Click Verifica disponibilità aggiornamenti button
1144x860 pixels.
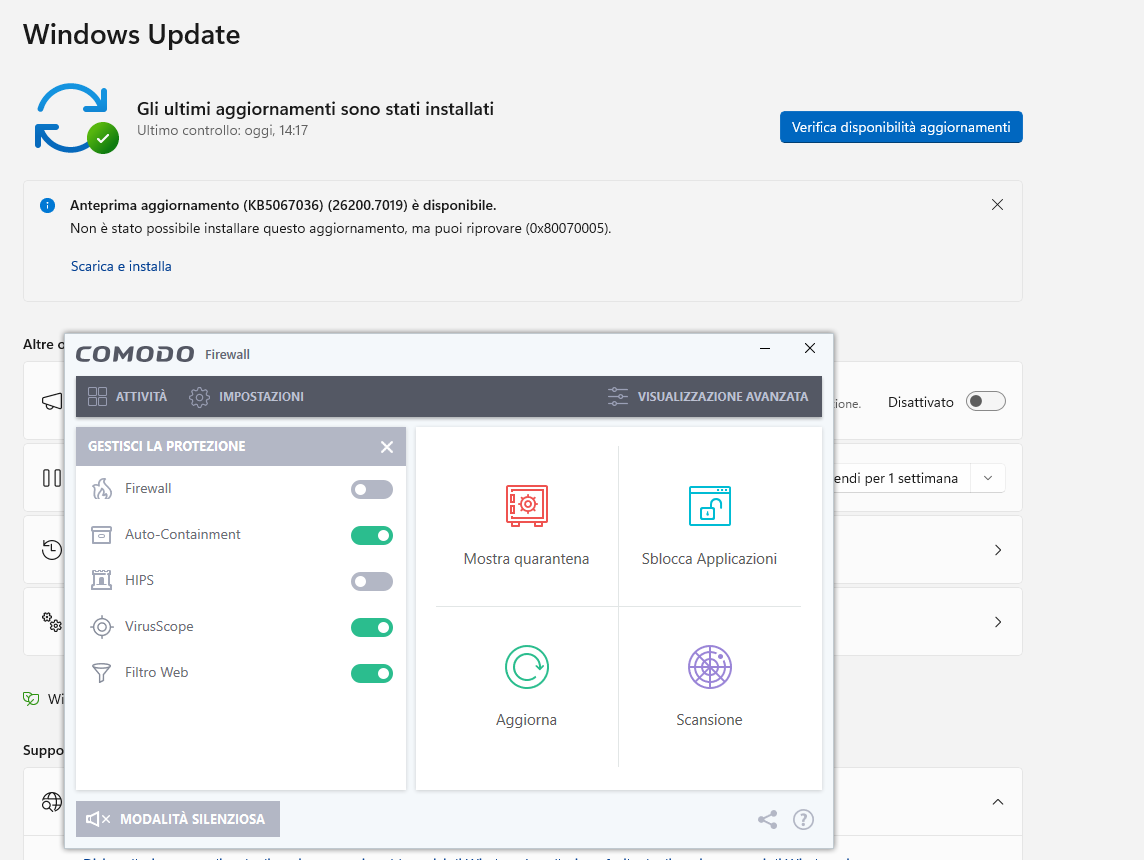click(900, 127)
